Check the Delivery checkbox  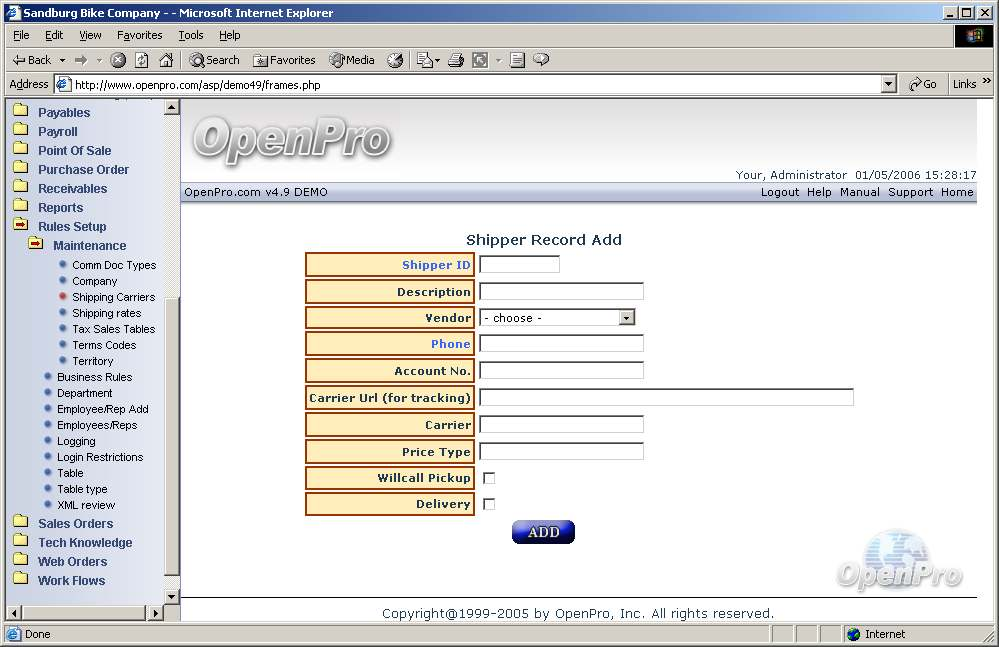tap(489, 504)
